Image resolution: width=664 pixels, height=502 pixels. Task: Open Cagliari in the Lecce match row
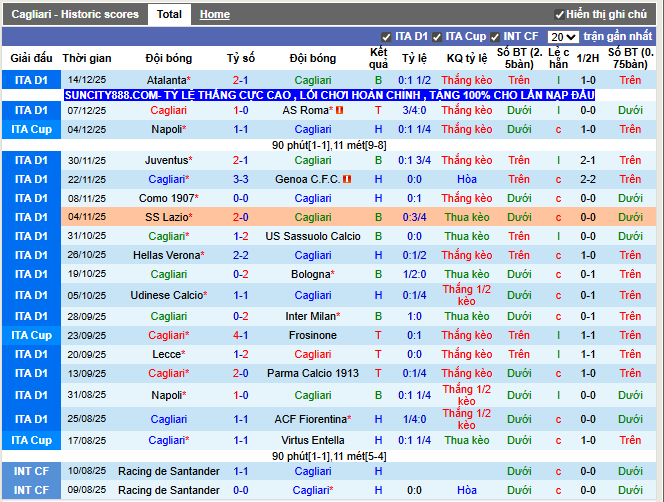tap(313, 354)
